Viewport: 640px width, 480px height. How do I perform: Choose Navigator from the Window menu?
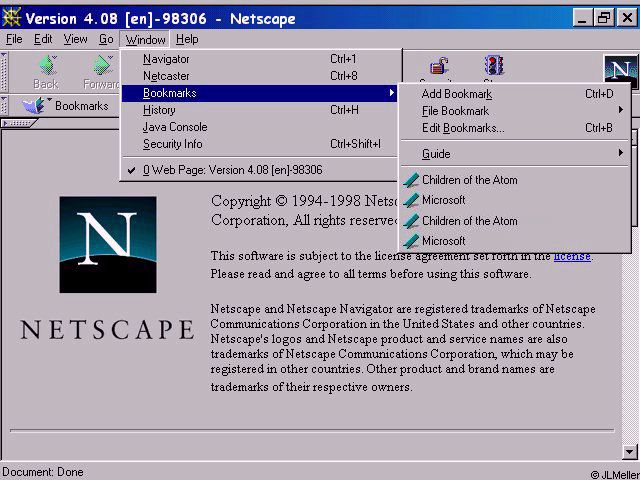pyautogui.click(x=260, y=59)
